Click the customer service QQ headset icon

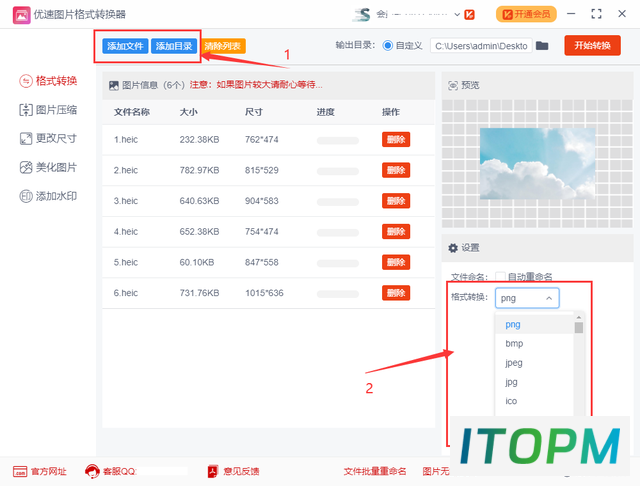click(92, 471)
